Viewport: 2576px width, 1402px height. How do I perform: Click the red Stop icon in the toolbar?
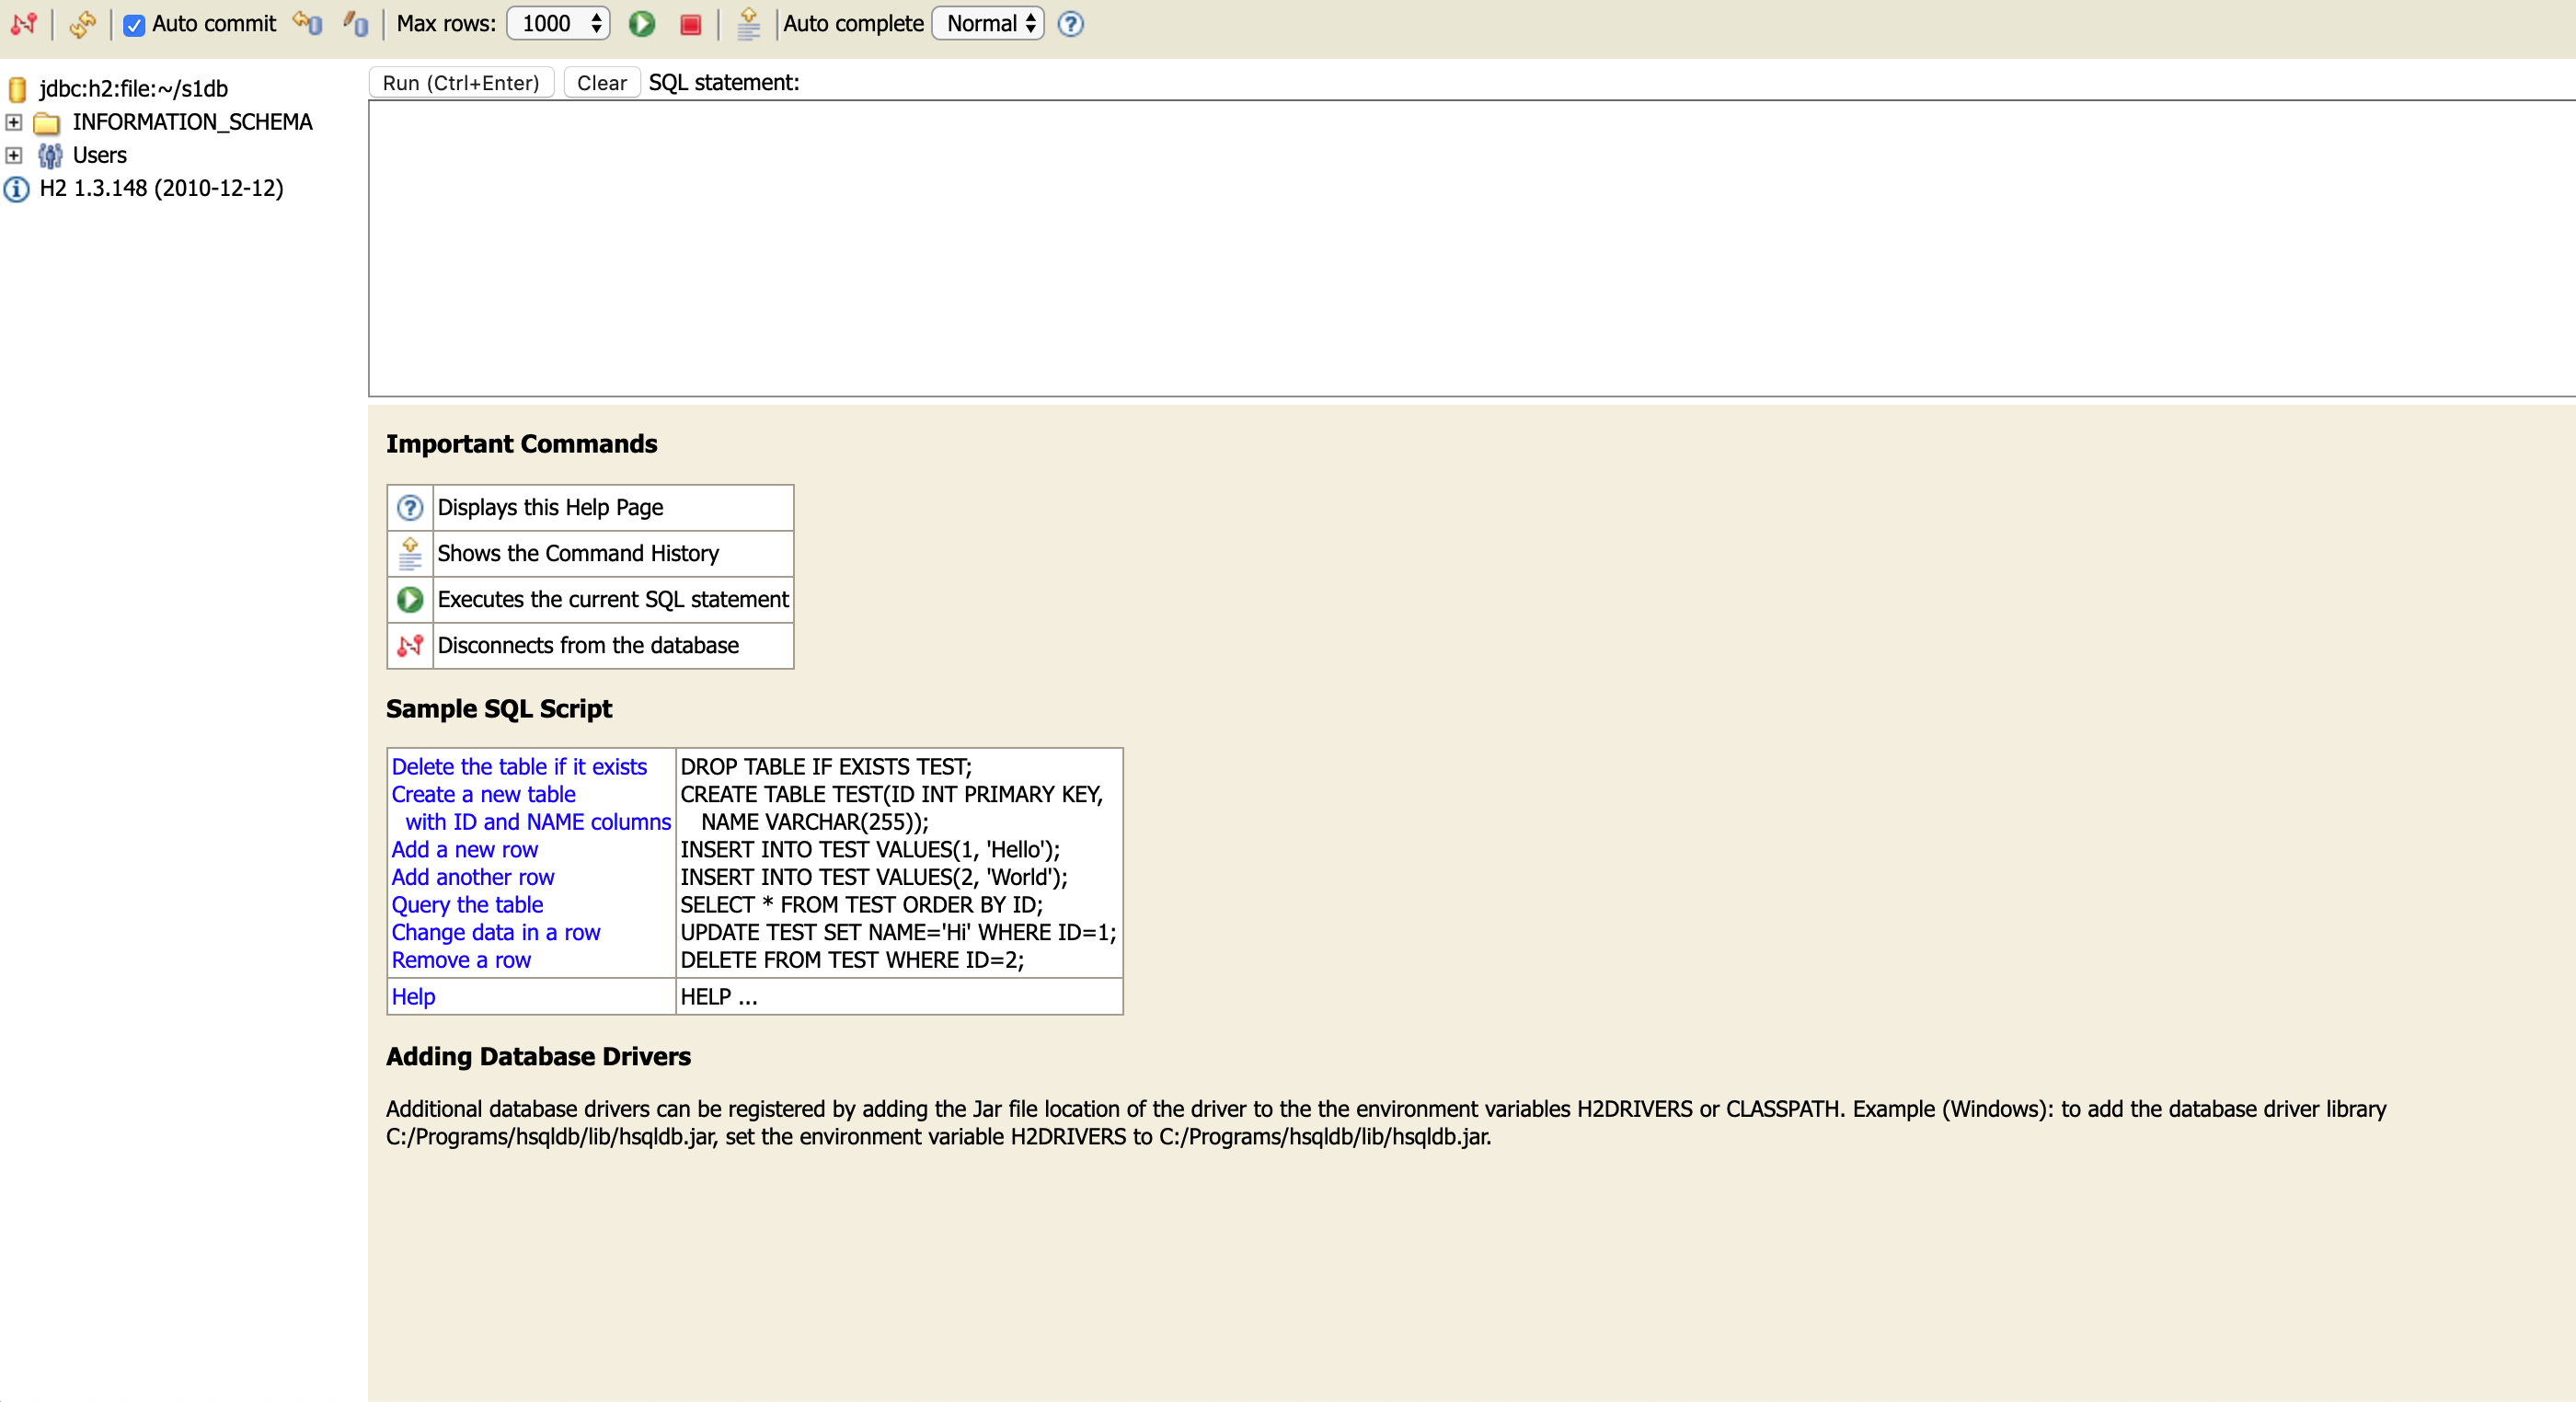[690, 23]
